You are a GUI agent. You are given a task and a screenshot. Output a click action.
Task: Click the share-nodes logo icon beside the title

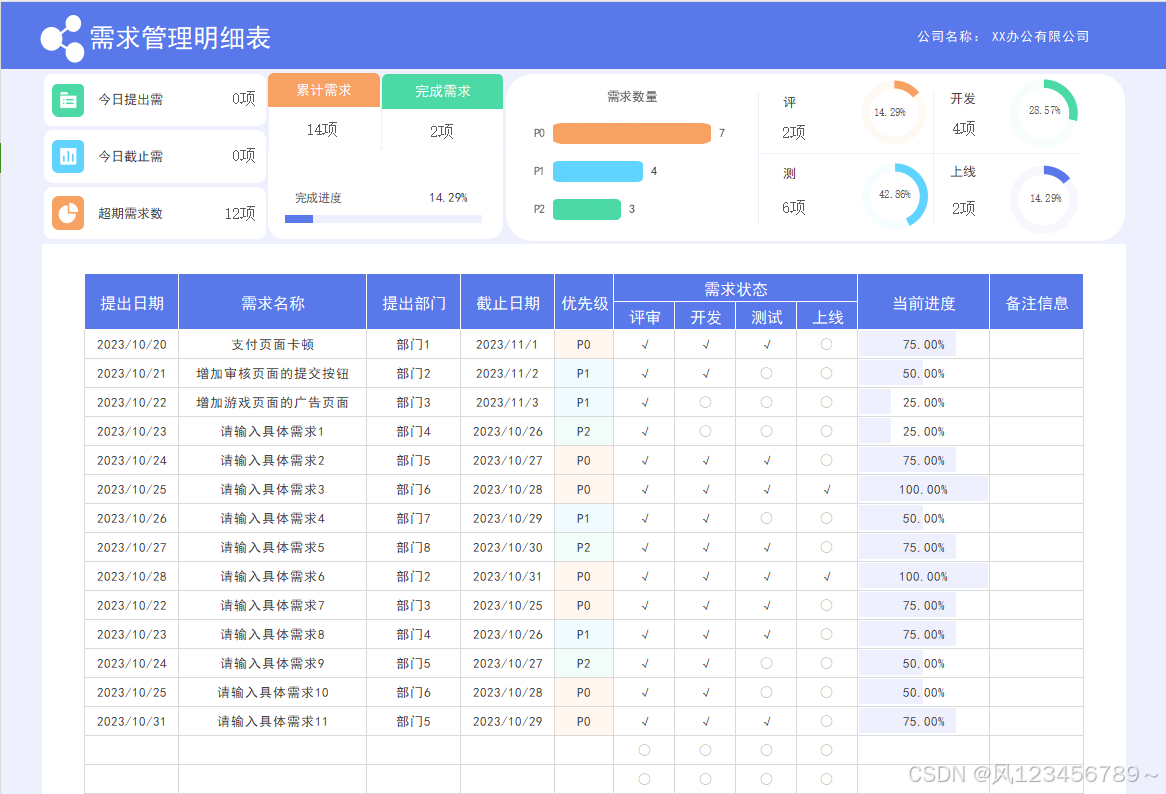click(62, 39)
